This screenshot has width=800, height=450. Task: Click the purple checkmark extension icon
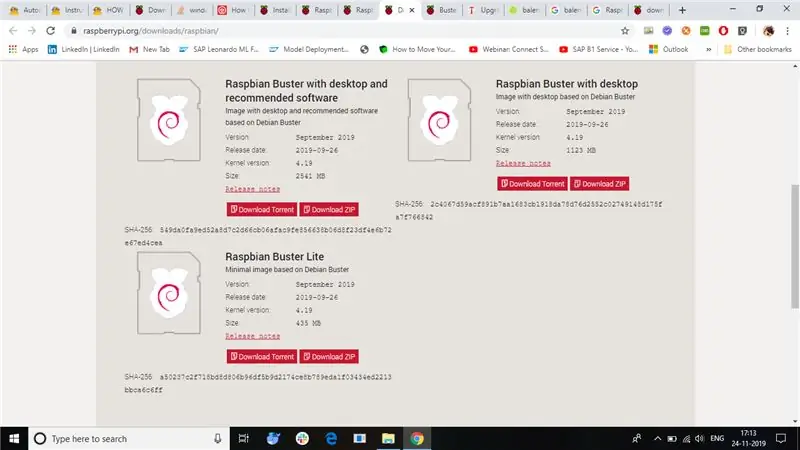pyautogui.click(x=667, y=31)
